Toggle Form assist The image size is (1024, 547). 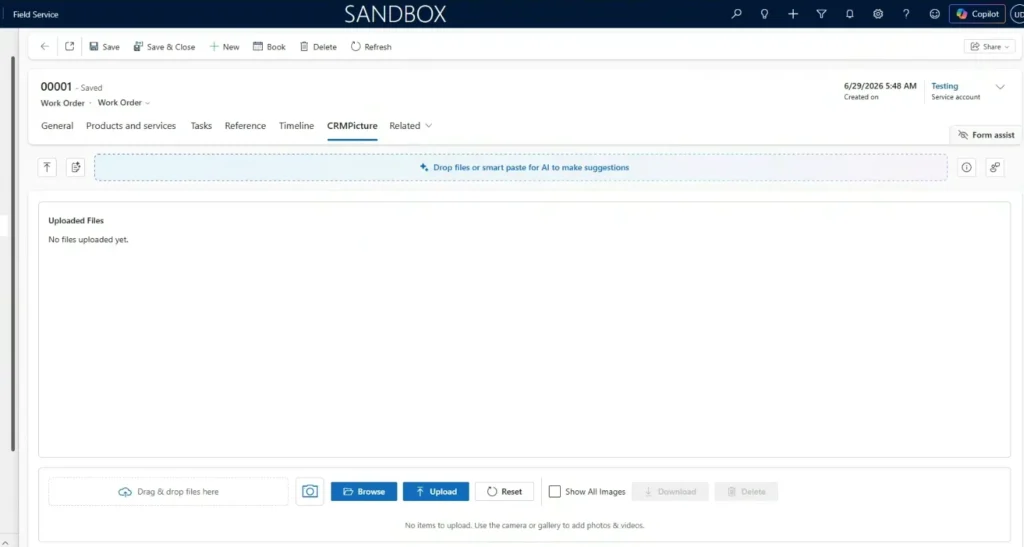(985, 135)
